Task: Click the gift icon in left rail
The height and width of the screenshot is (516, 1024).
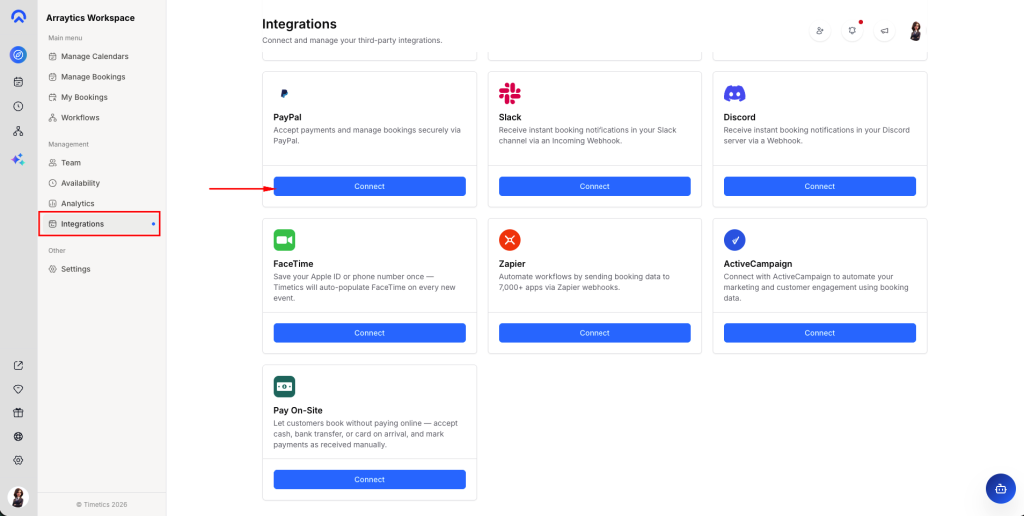Action: tap(18, 412)
